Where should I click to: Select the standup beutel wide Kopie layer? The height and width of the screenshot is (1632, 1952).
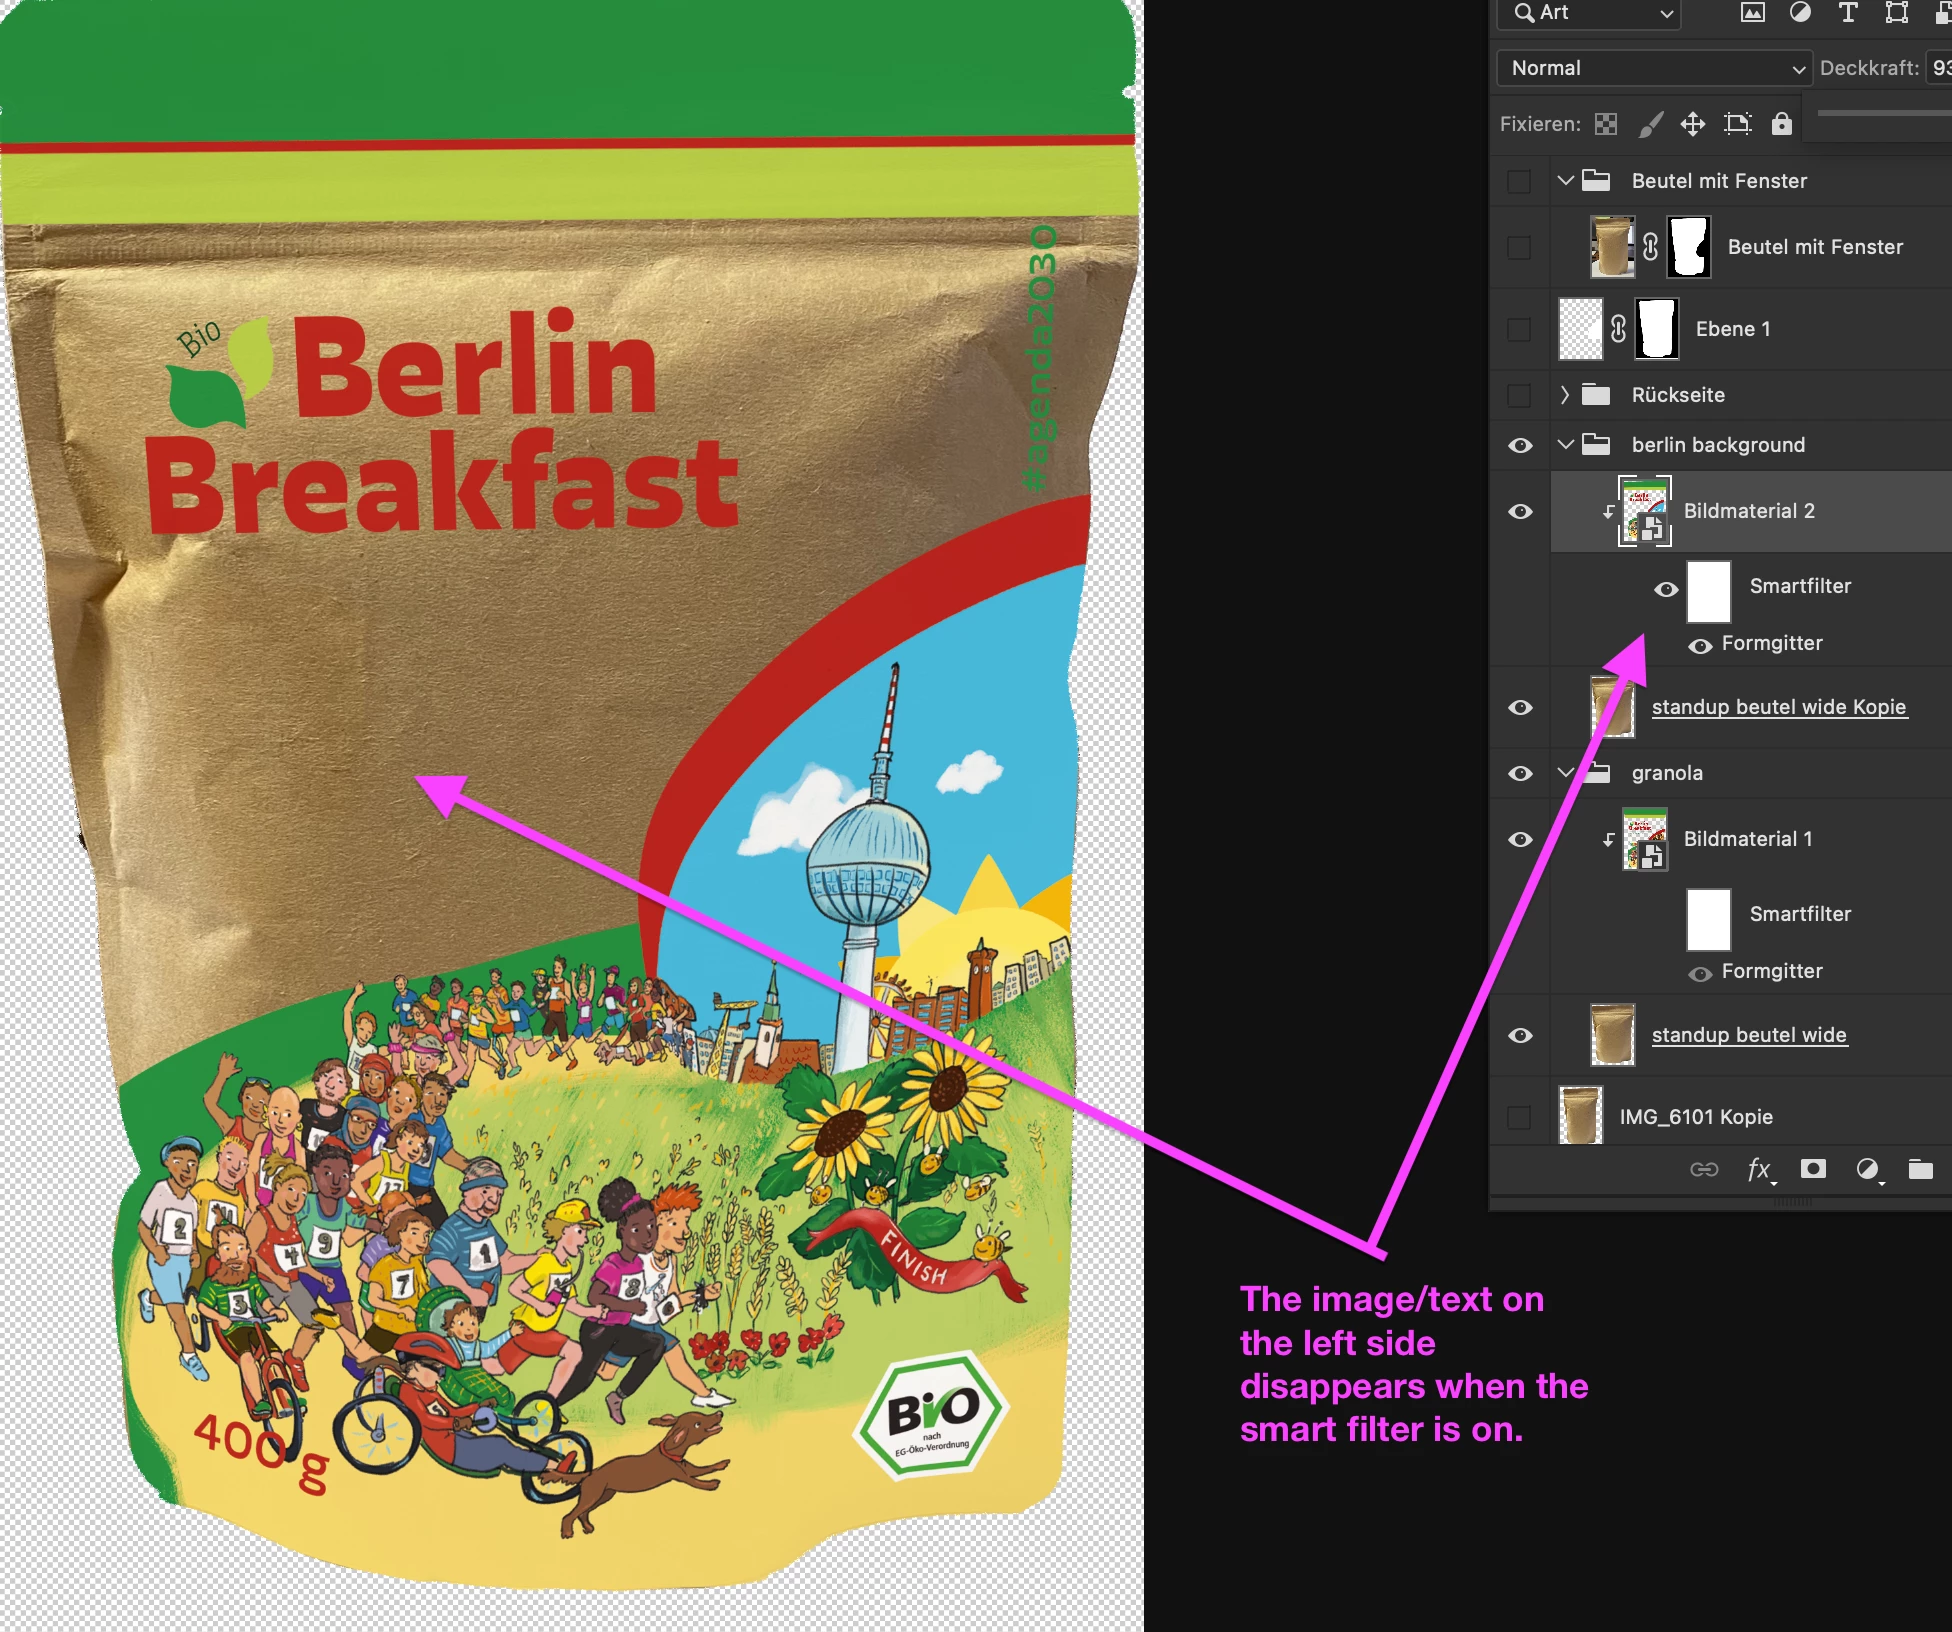[x=1778, y=707]
